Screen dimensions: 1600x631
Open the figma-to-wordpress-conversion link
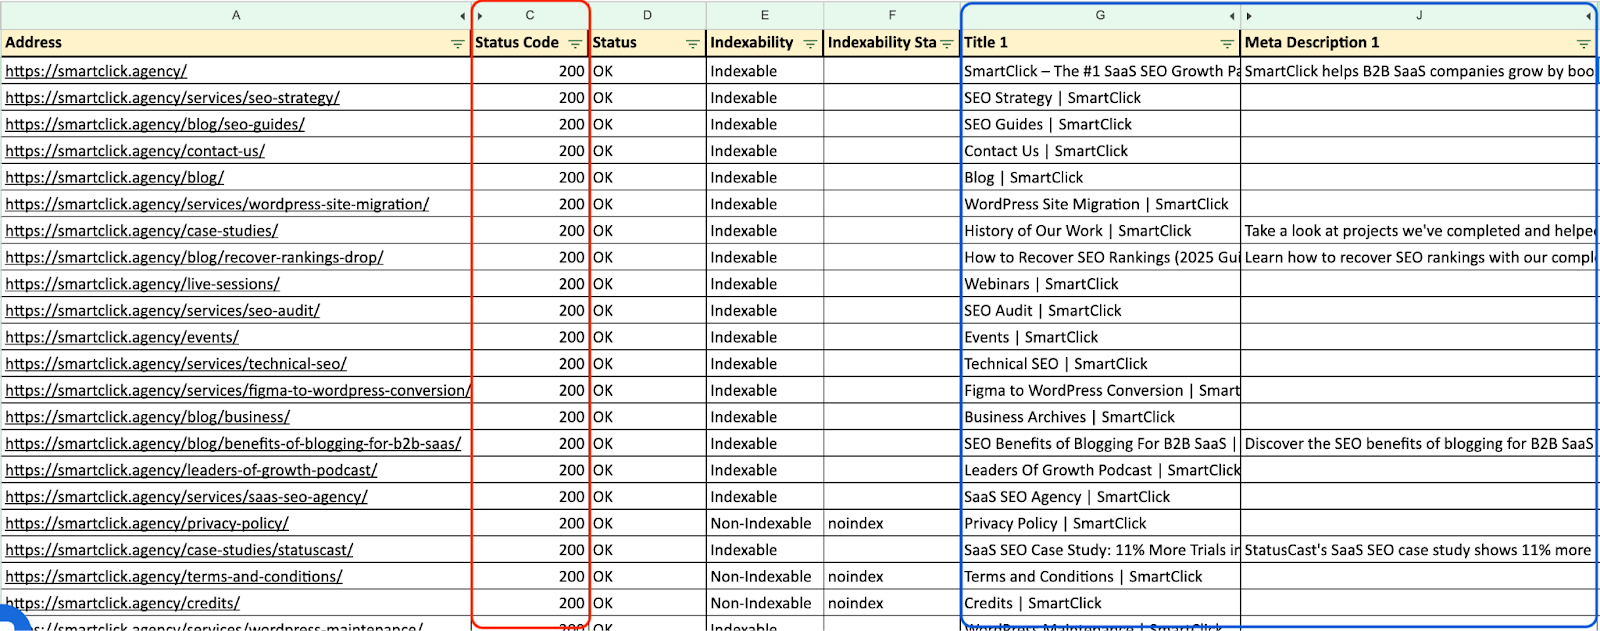point(237,390)
